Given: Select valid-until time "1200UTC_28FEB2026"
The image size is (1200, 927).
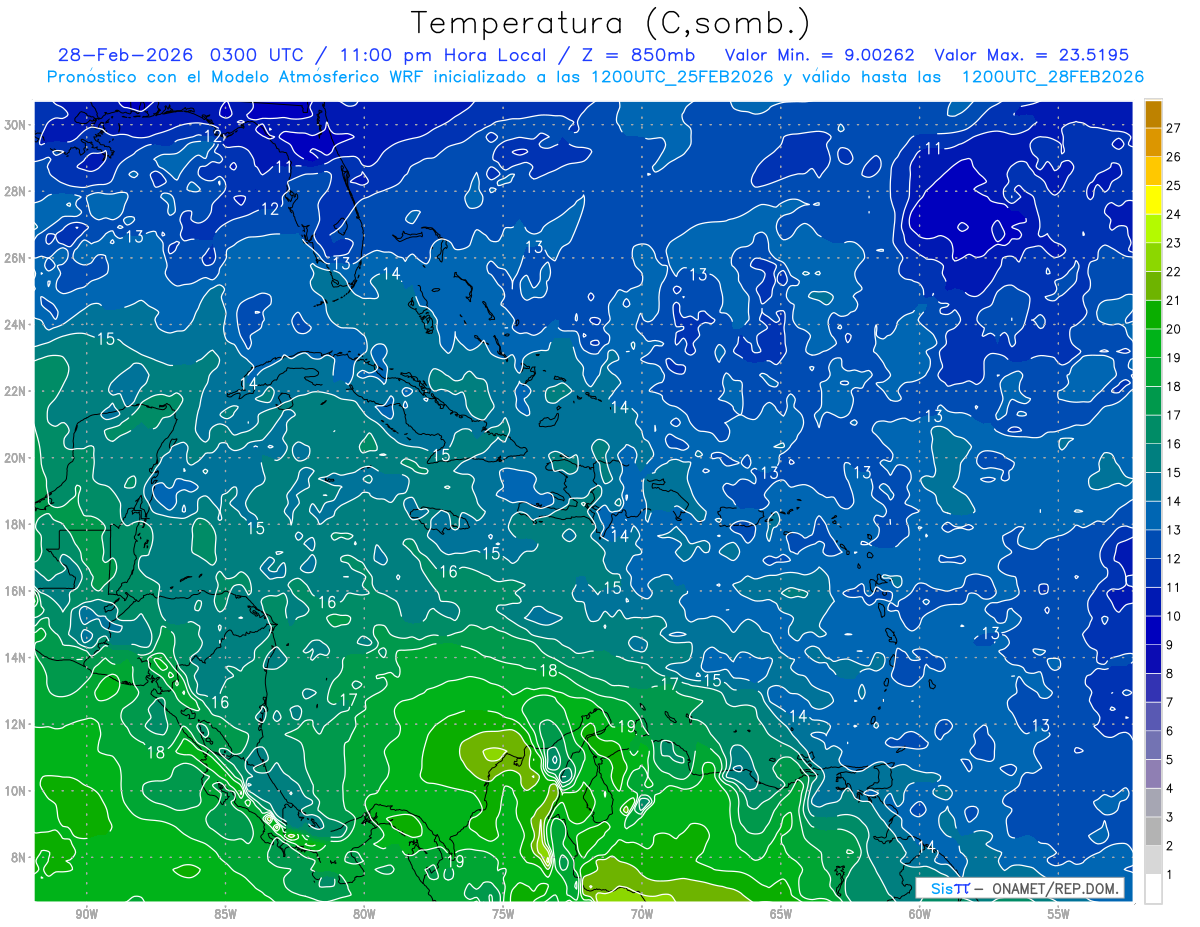Looking at the screenshot, I should pos(1053,77).
